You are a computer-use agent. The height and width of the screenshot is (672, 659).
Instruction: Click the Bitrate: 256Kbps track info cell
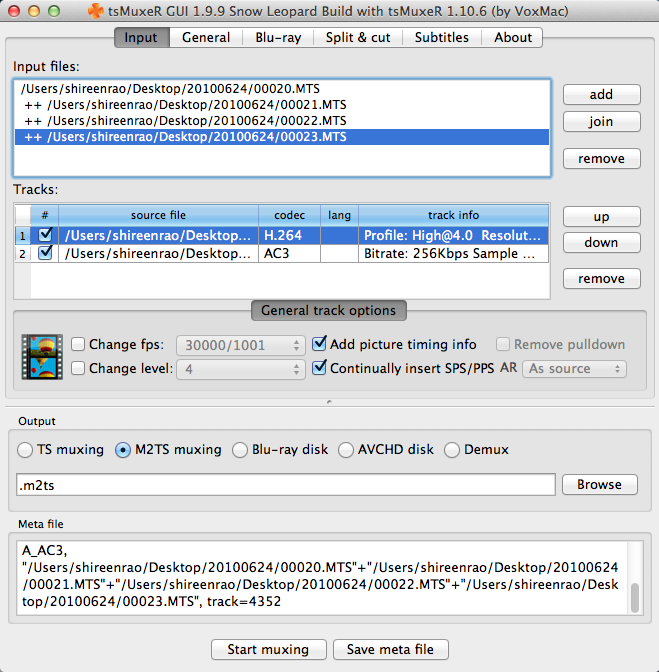(453, 253)
